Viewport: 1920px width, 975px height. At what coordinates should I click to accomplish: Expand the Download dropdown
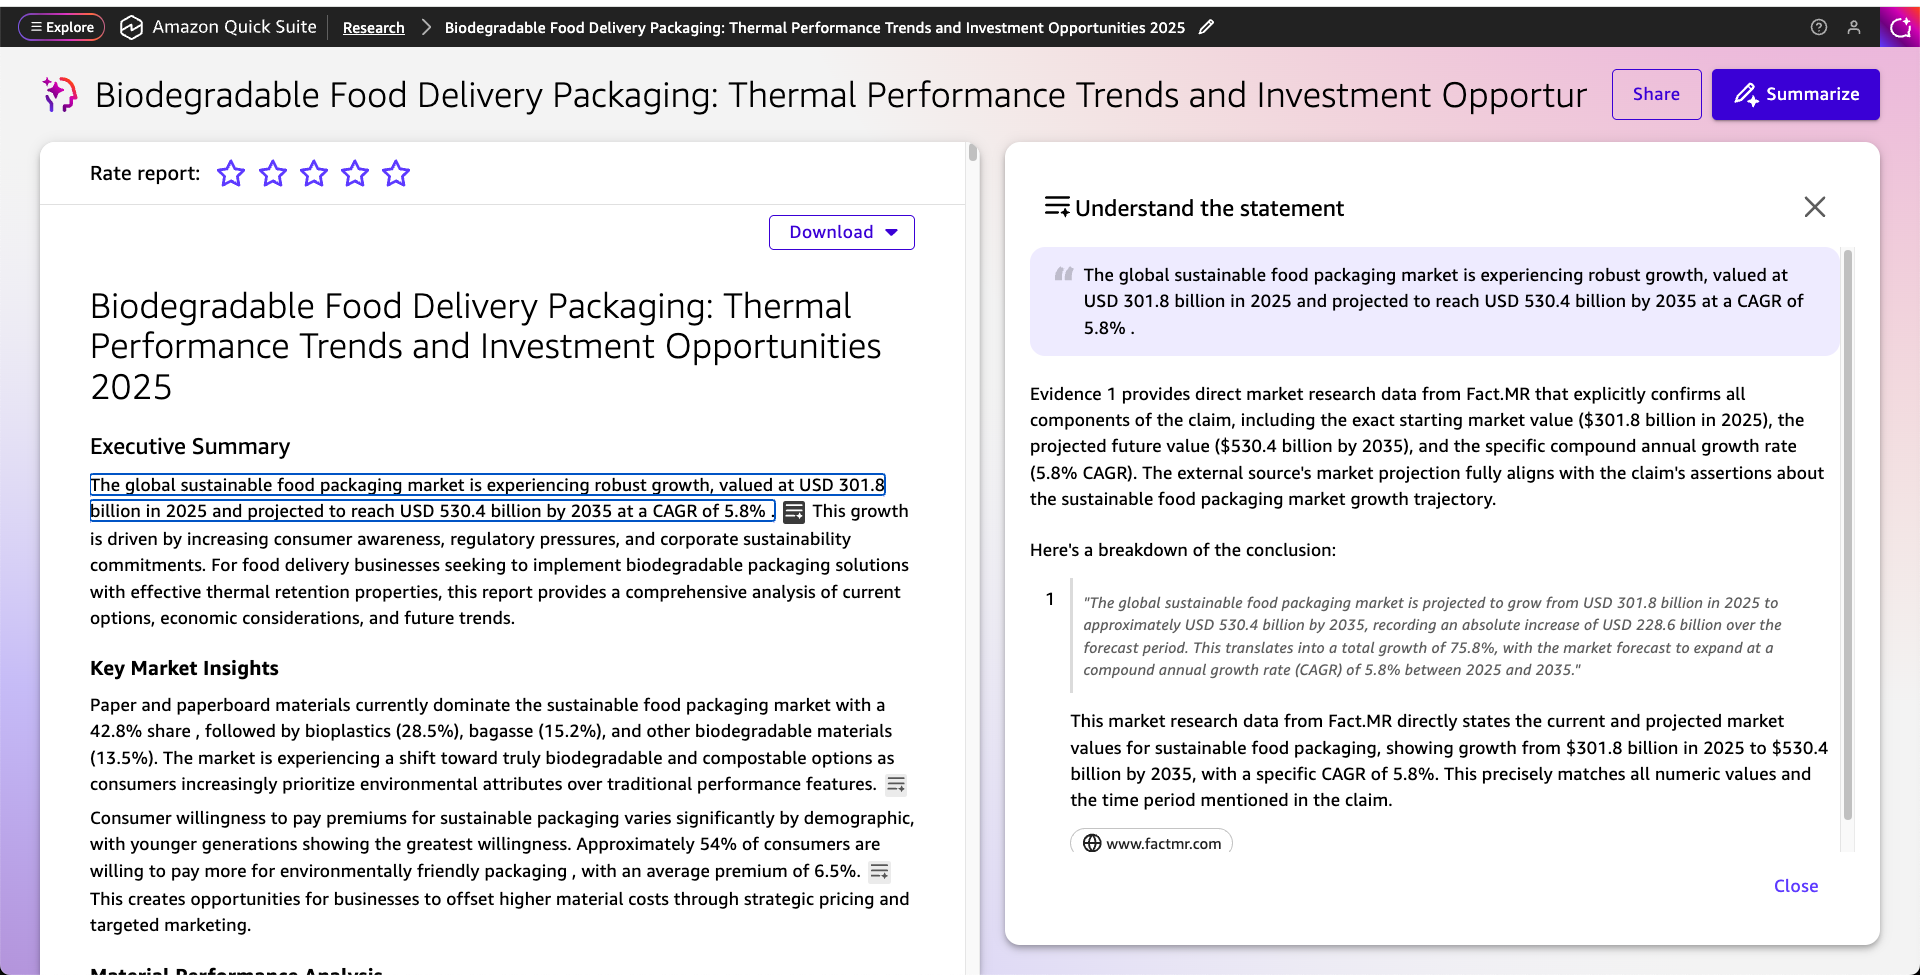click(841, 232)
